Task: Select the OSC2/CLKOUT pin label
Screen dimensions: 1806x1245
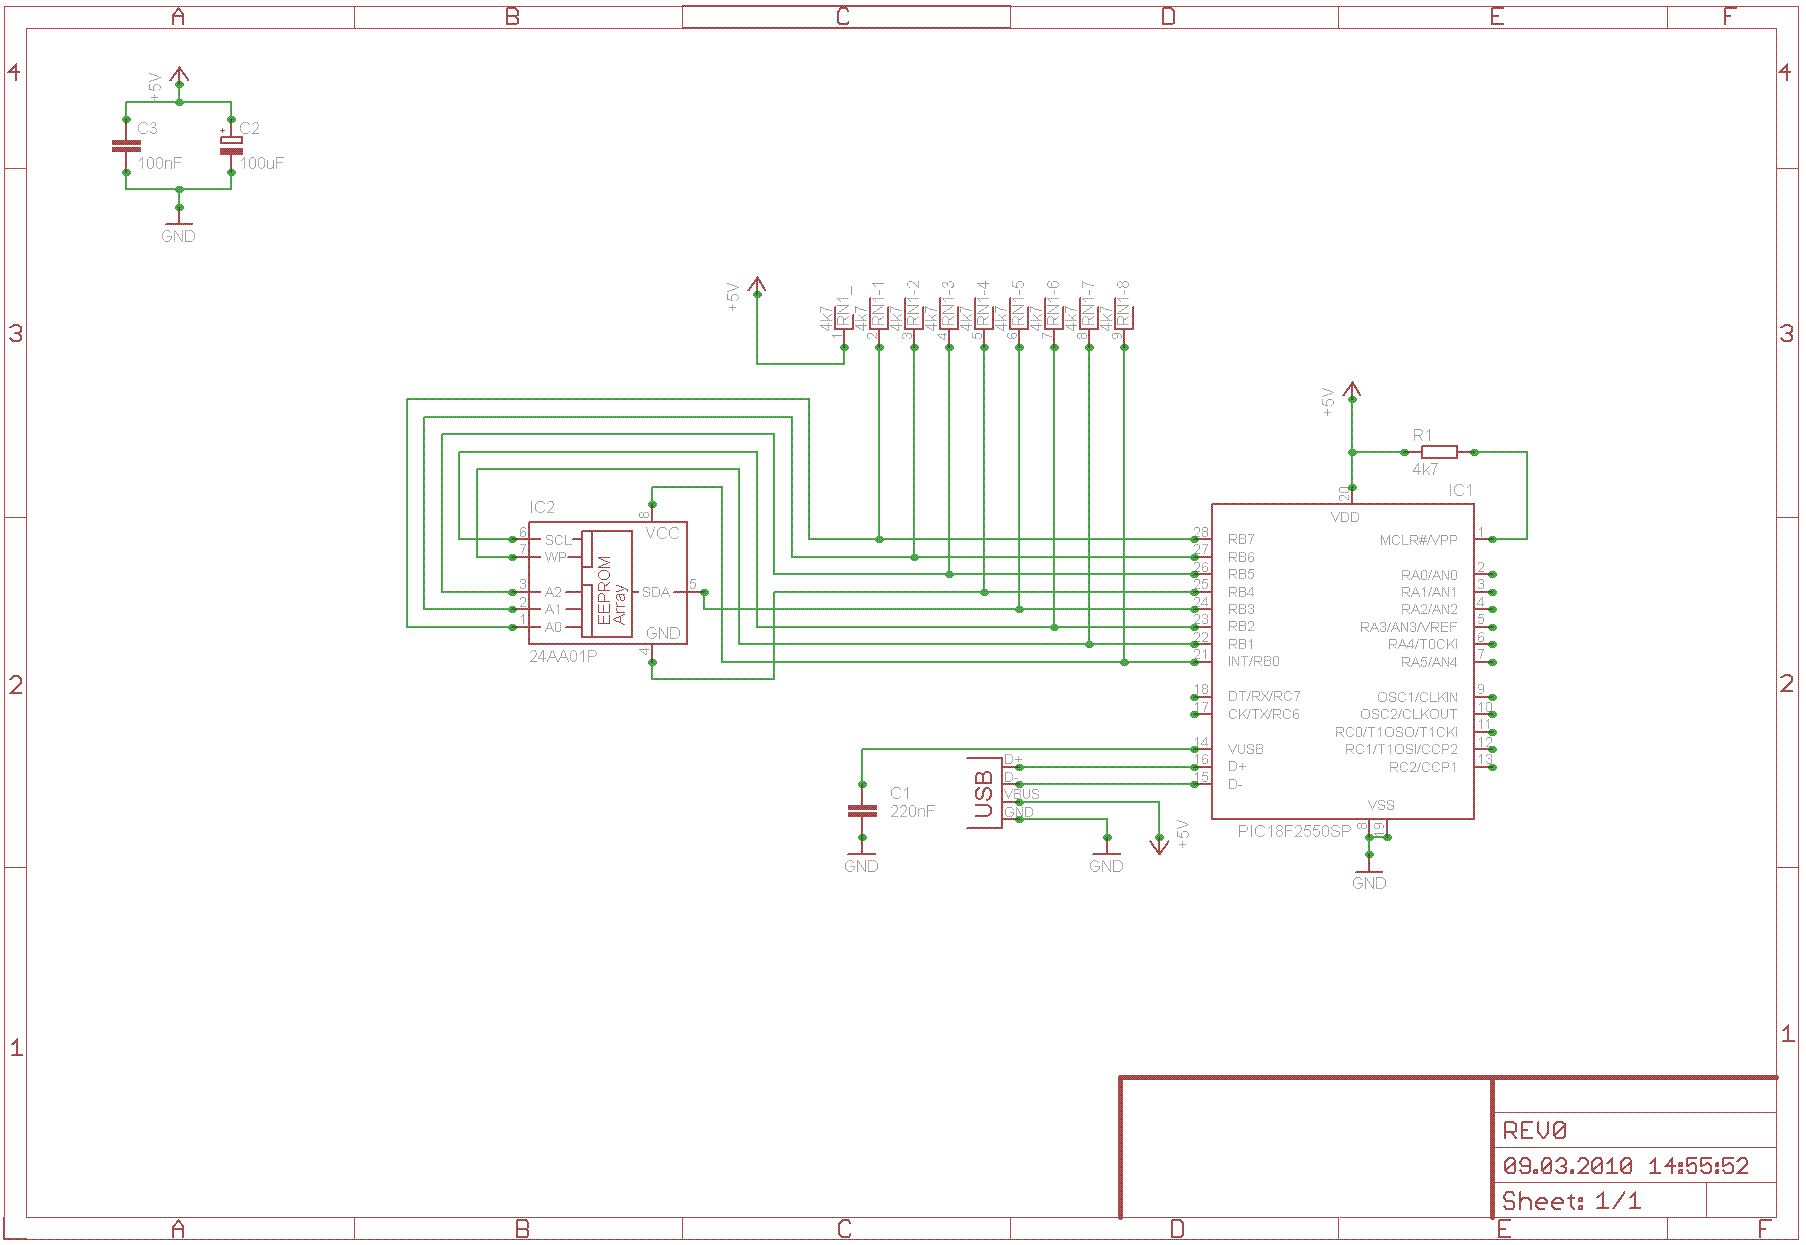Action: (1408, 714)
